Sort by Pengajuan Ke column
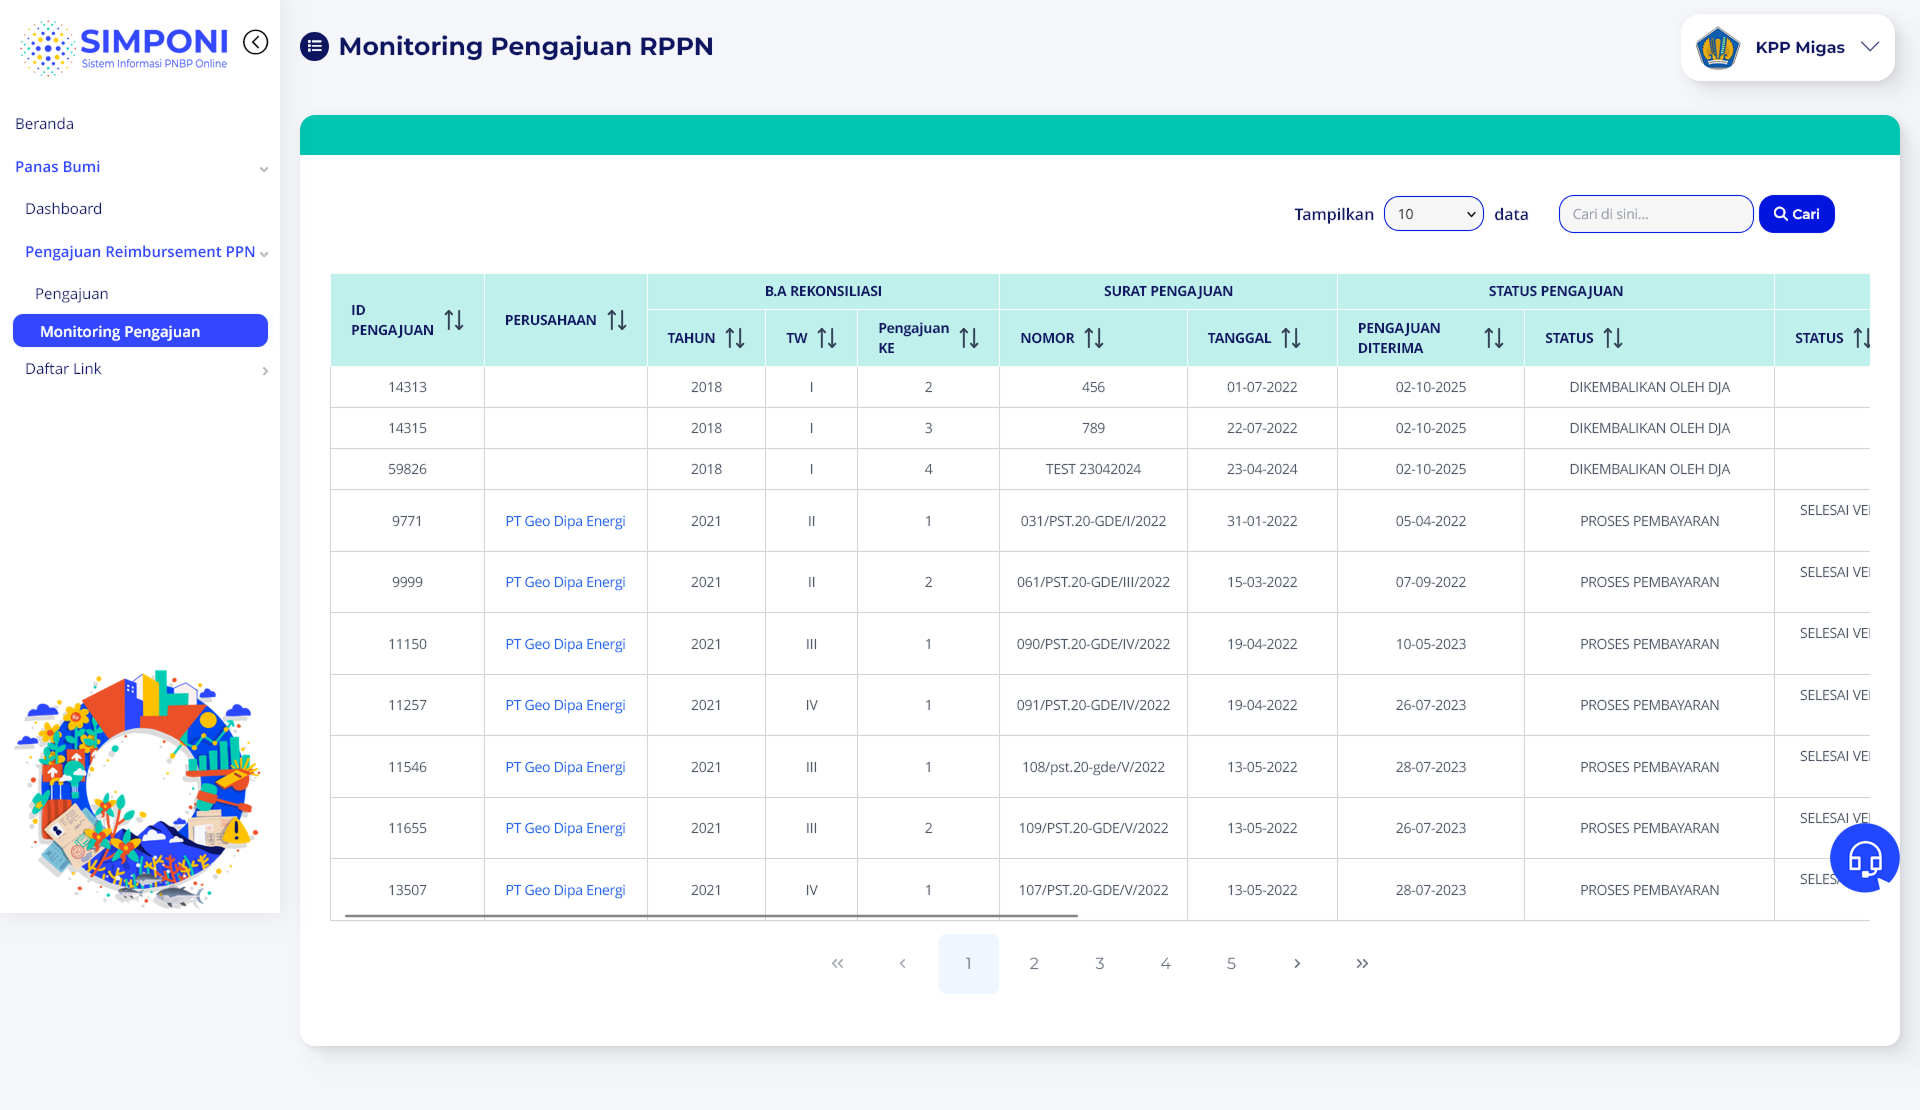This screenshot has height=1110, width=1920. tap(969, 338)
